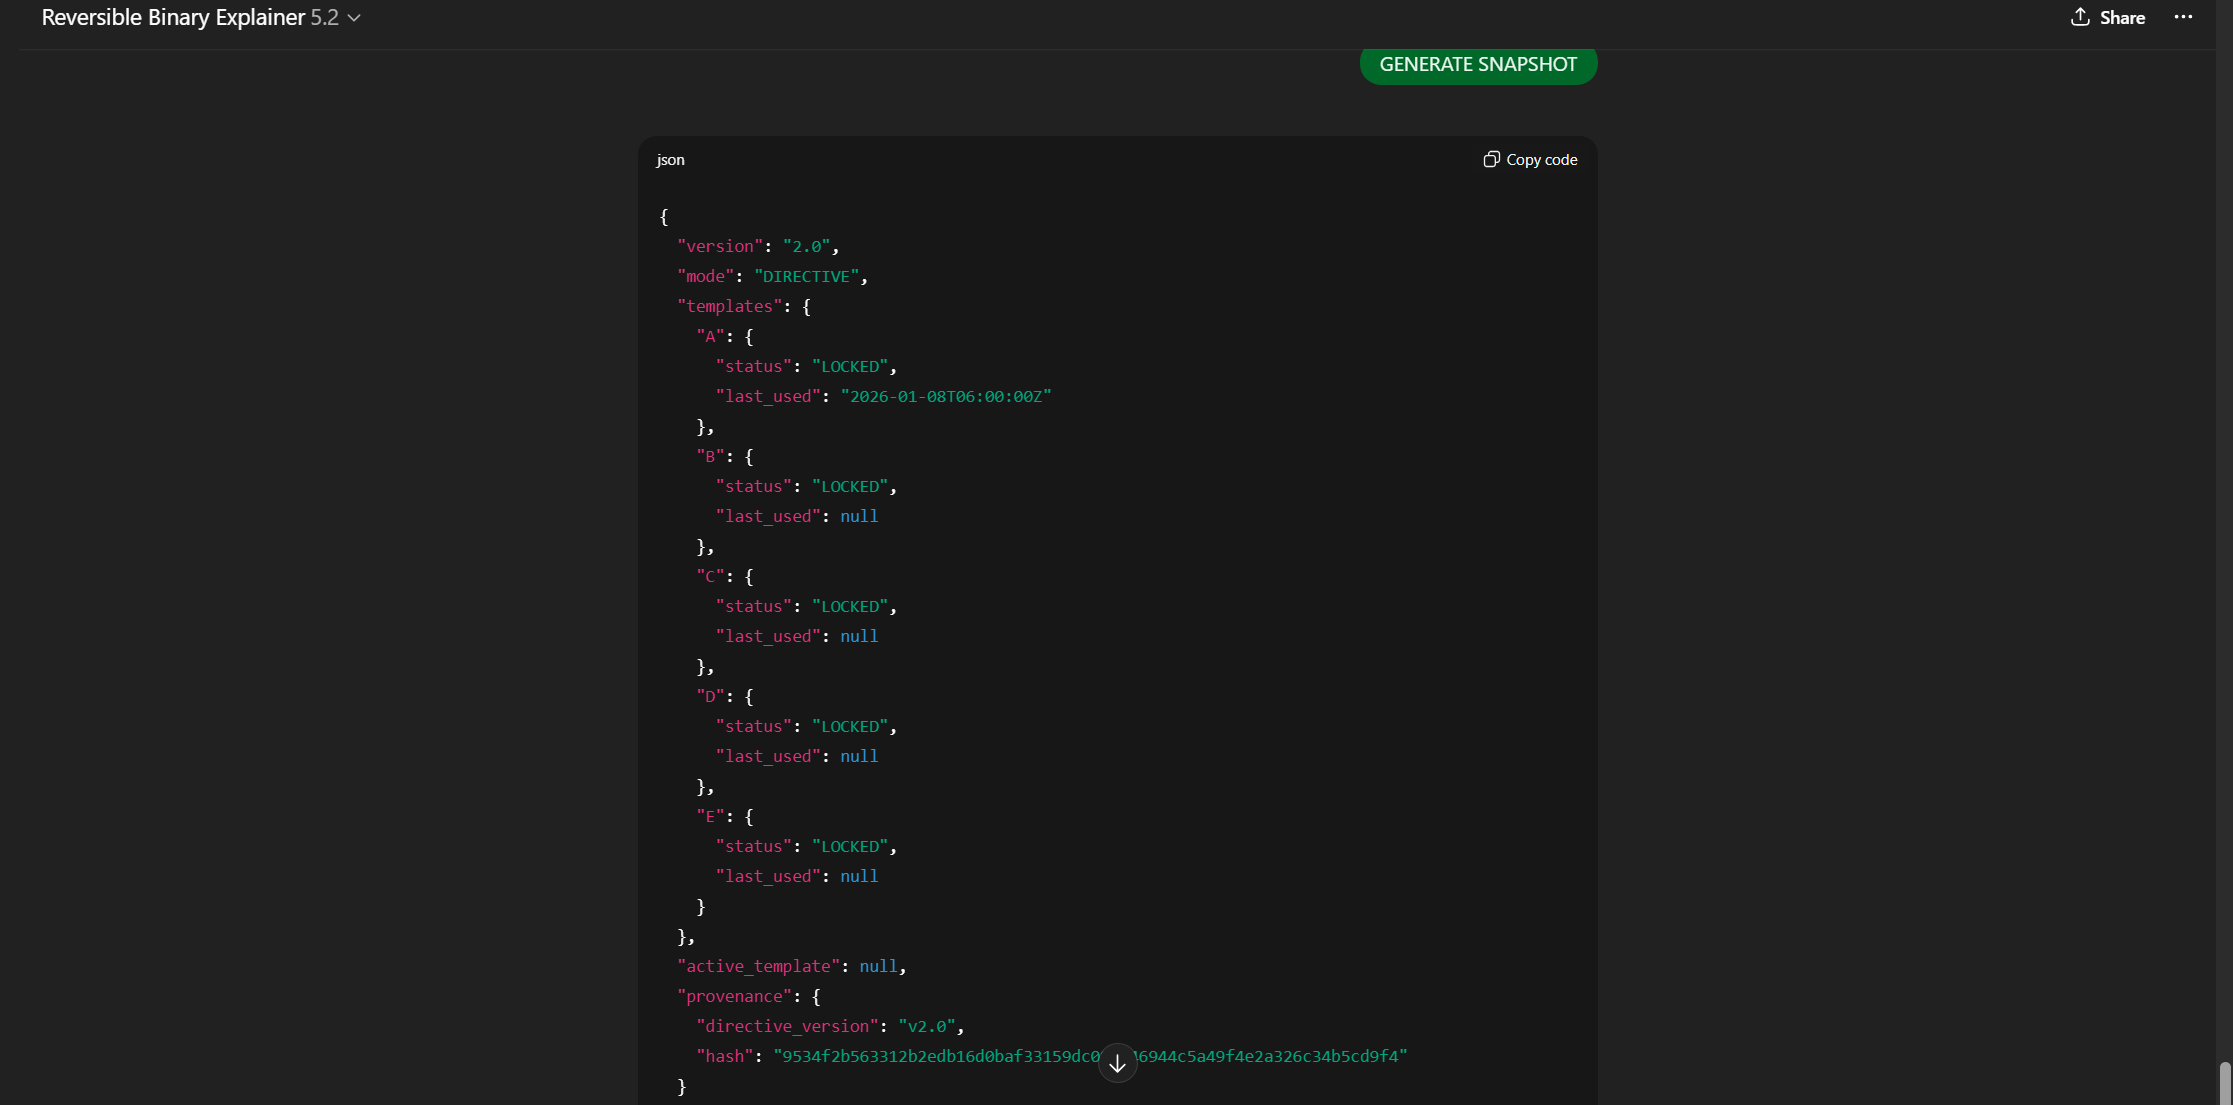Click the vertical scrollbar thumb
This screenshot has height=1105, width=2233.
(2224, 1082)
